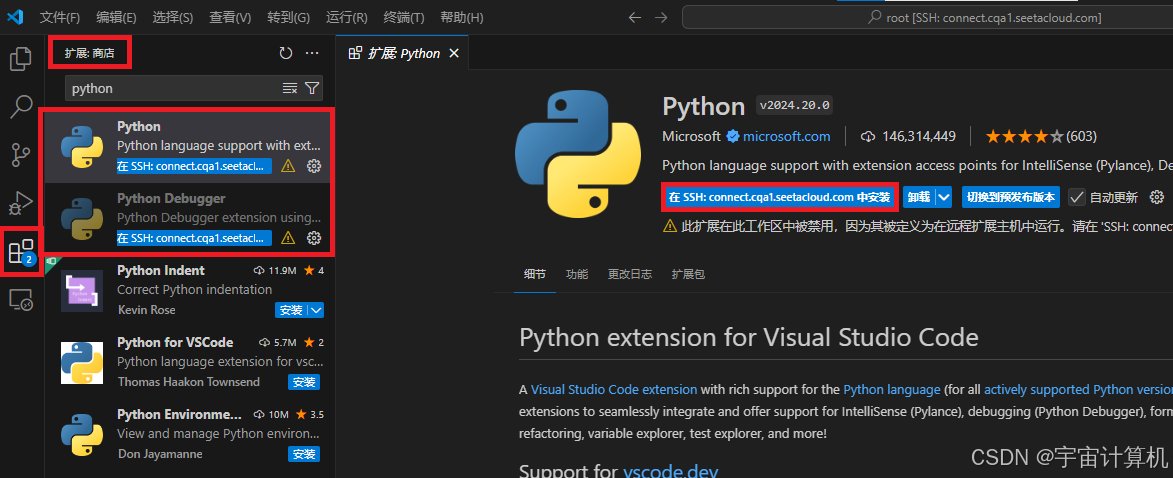Open microsoft.com publisher link
Viewport: 1173px width, 478px height.
coord(786,136)
